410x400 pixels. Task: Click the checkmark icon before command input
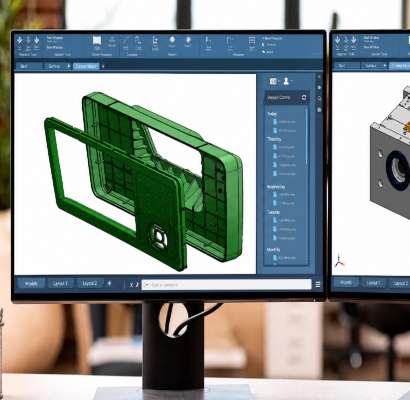(x=137, y=285)
